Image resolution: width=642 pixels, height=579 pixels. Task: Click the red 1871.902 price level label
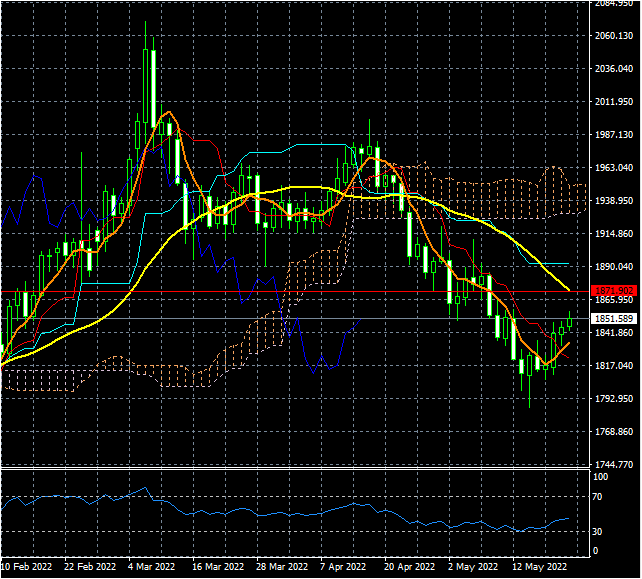[614, 291]
